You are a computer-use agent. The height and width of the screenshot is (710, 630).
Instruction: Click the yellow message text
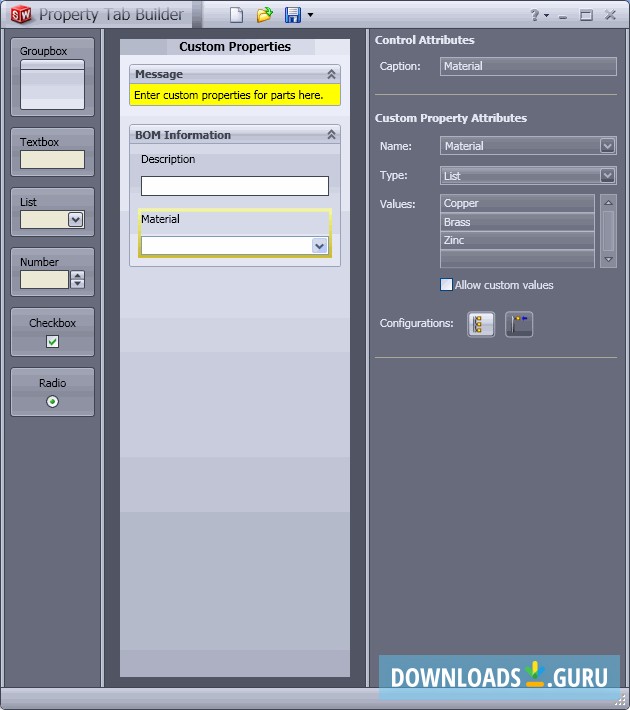pyautogui.click(x=229, y=95)
